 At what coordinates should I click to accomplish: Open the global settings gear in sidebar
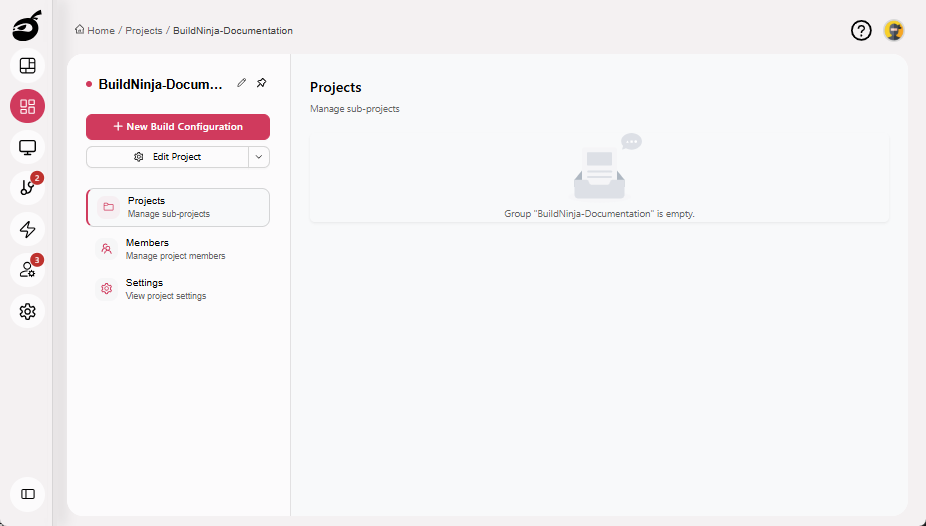27,311
